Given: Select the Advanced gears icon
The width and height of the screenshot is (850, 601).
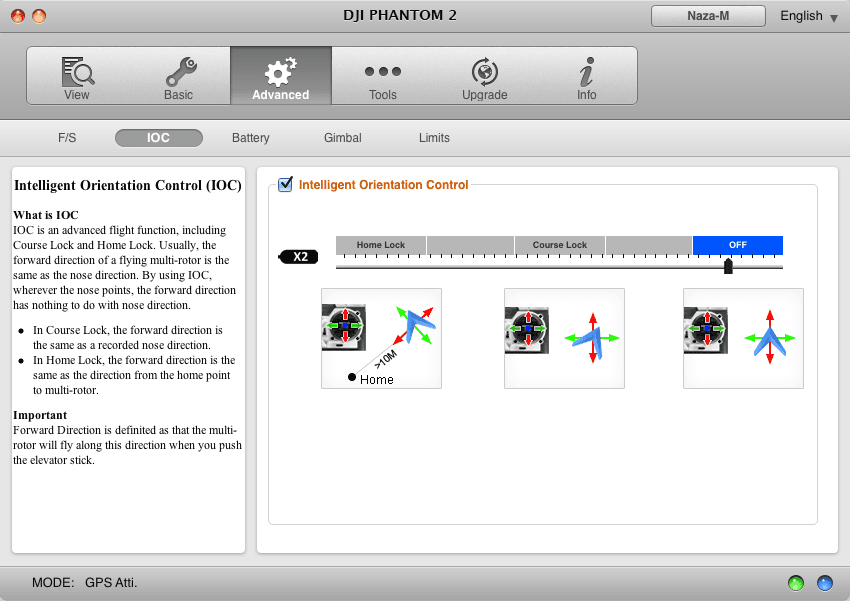Looking at the screenshot, I should pos(280,72).
